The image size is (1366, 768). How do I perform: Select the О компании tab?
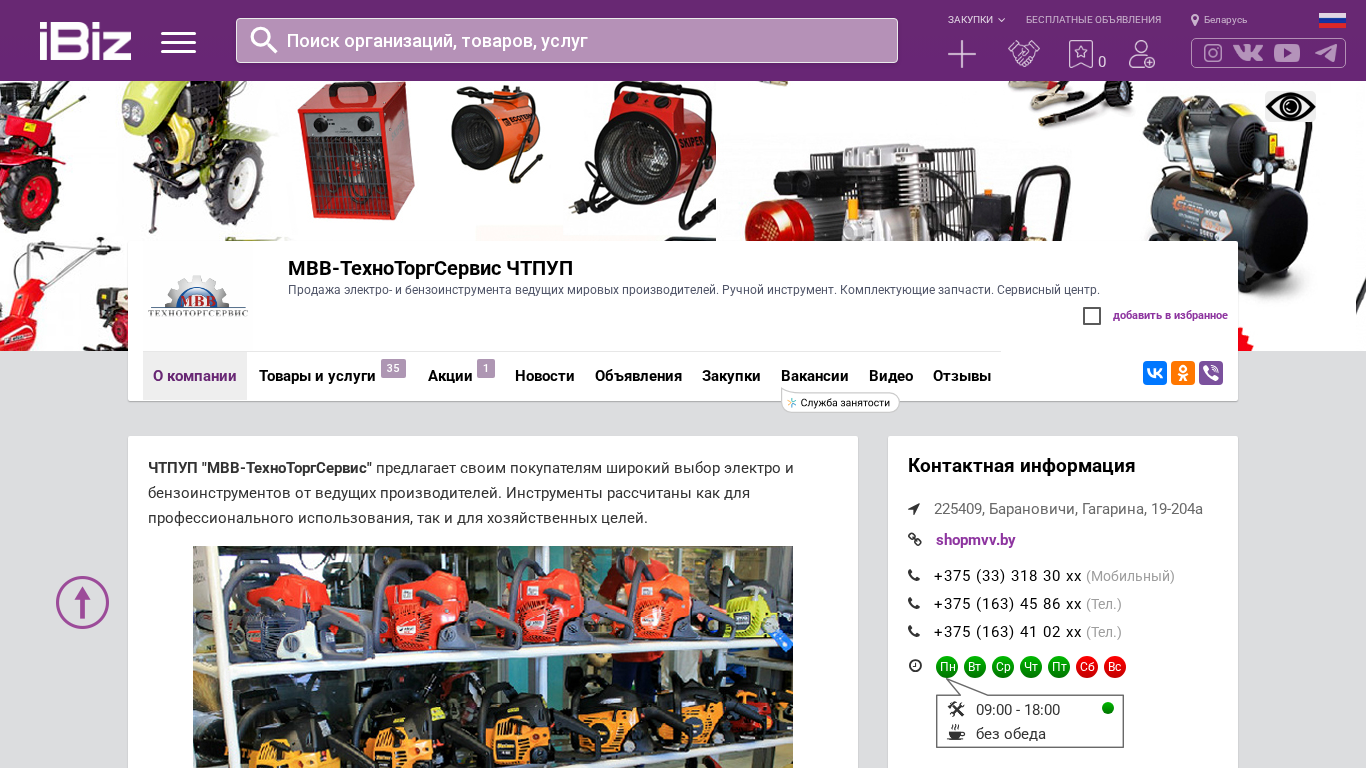195,376
